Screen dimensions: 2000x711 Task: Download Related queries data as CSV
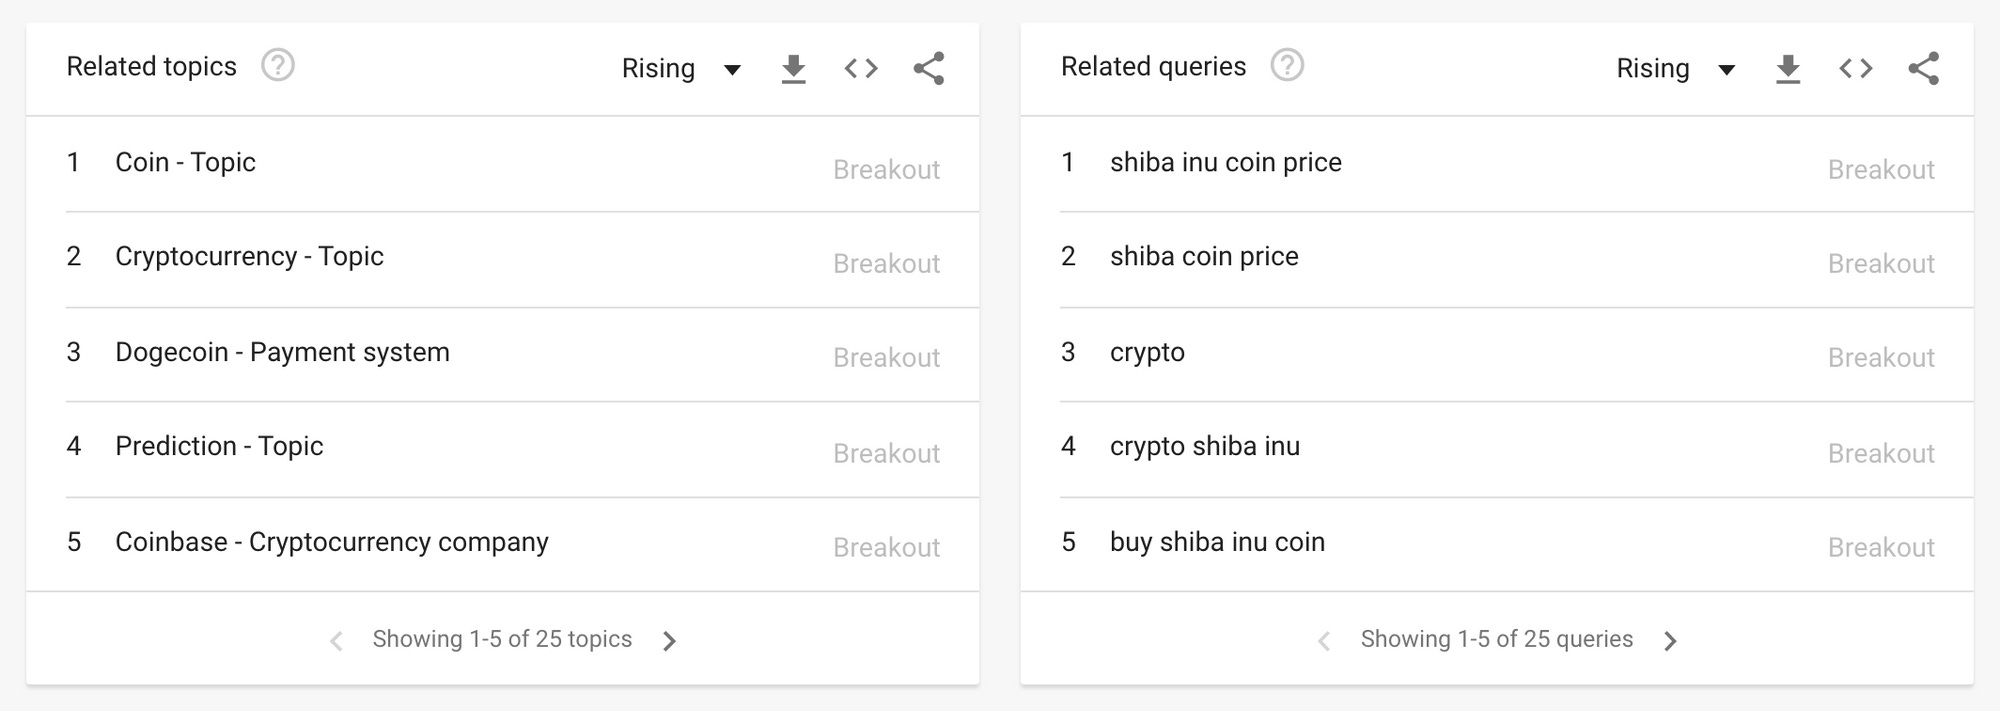[1788, 69]
